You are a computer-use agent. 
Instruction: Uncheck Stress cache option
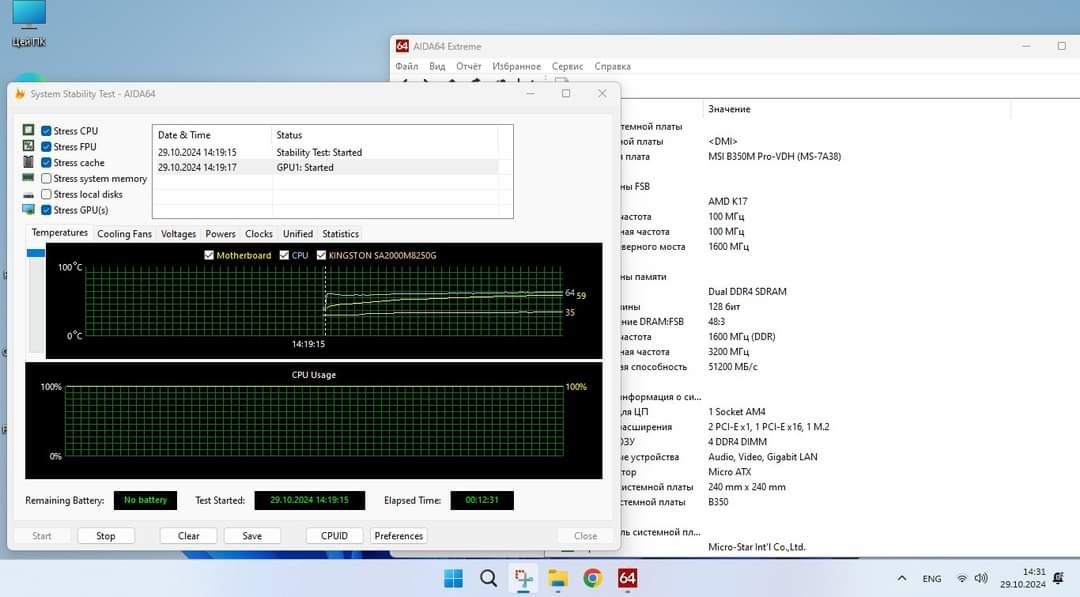46,163
